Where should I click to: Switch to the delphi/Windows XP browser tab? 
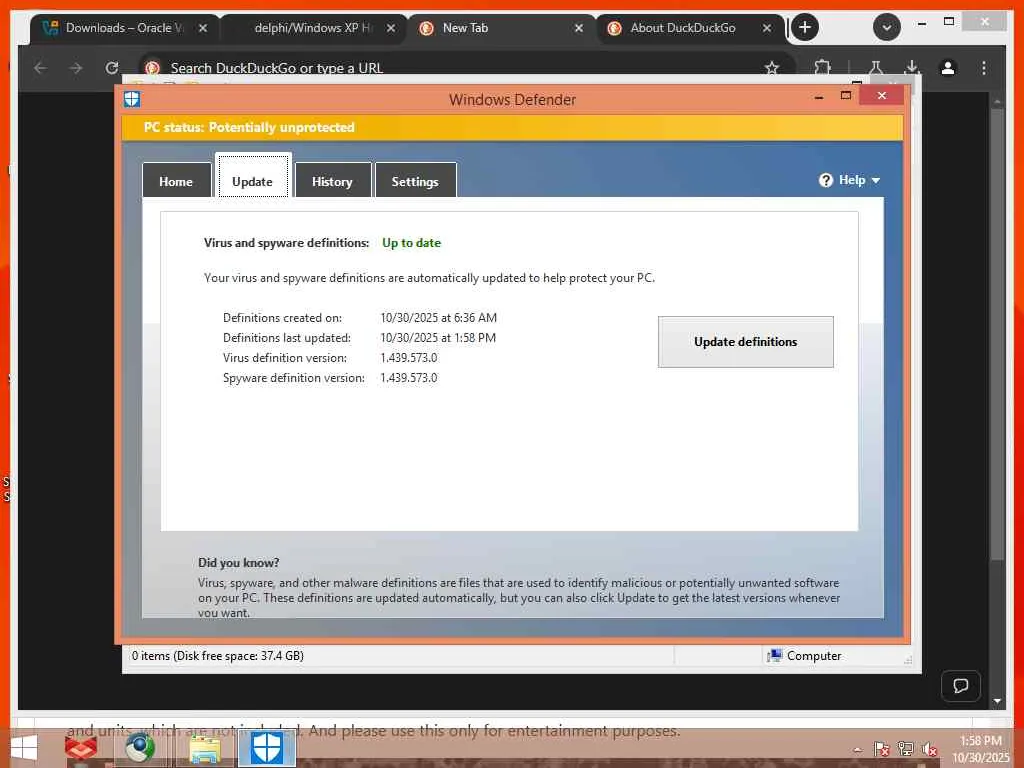coord(313,28)
